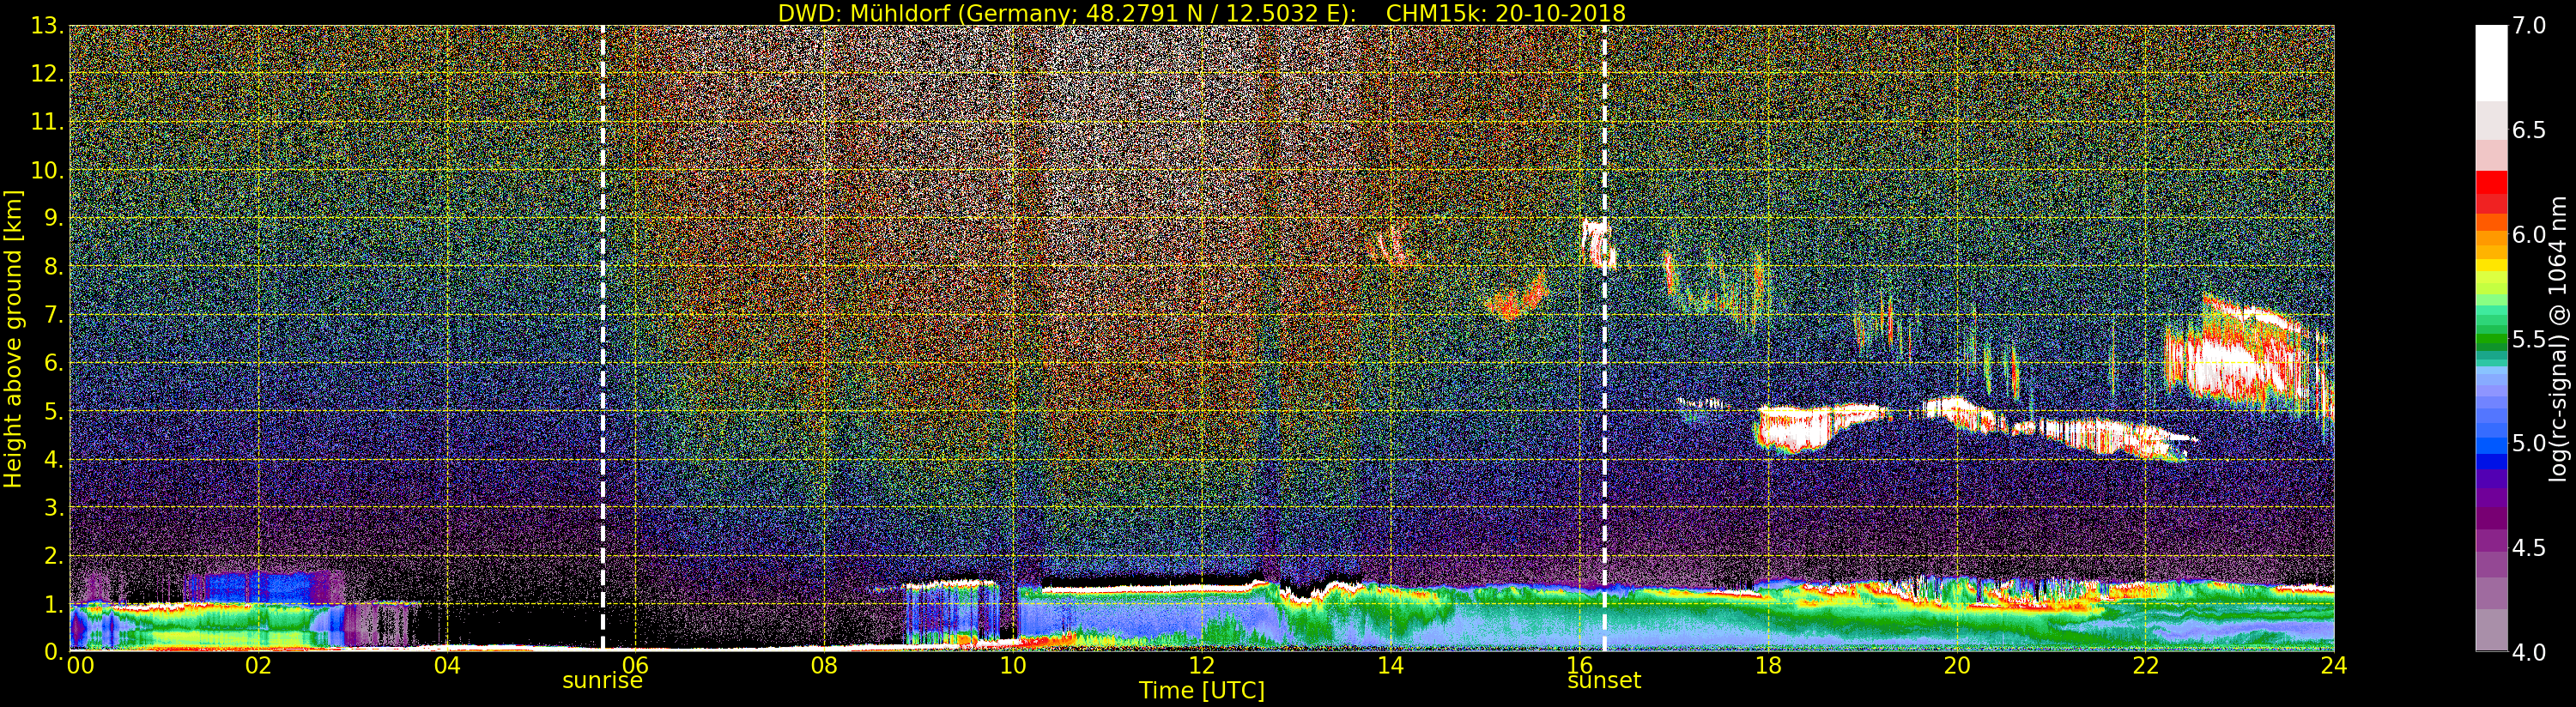Image resolution: width=2576 pixels, height=707 pixels.
Task: Click the '06' time axis tick label
Action: [x=636, y=666]
